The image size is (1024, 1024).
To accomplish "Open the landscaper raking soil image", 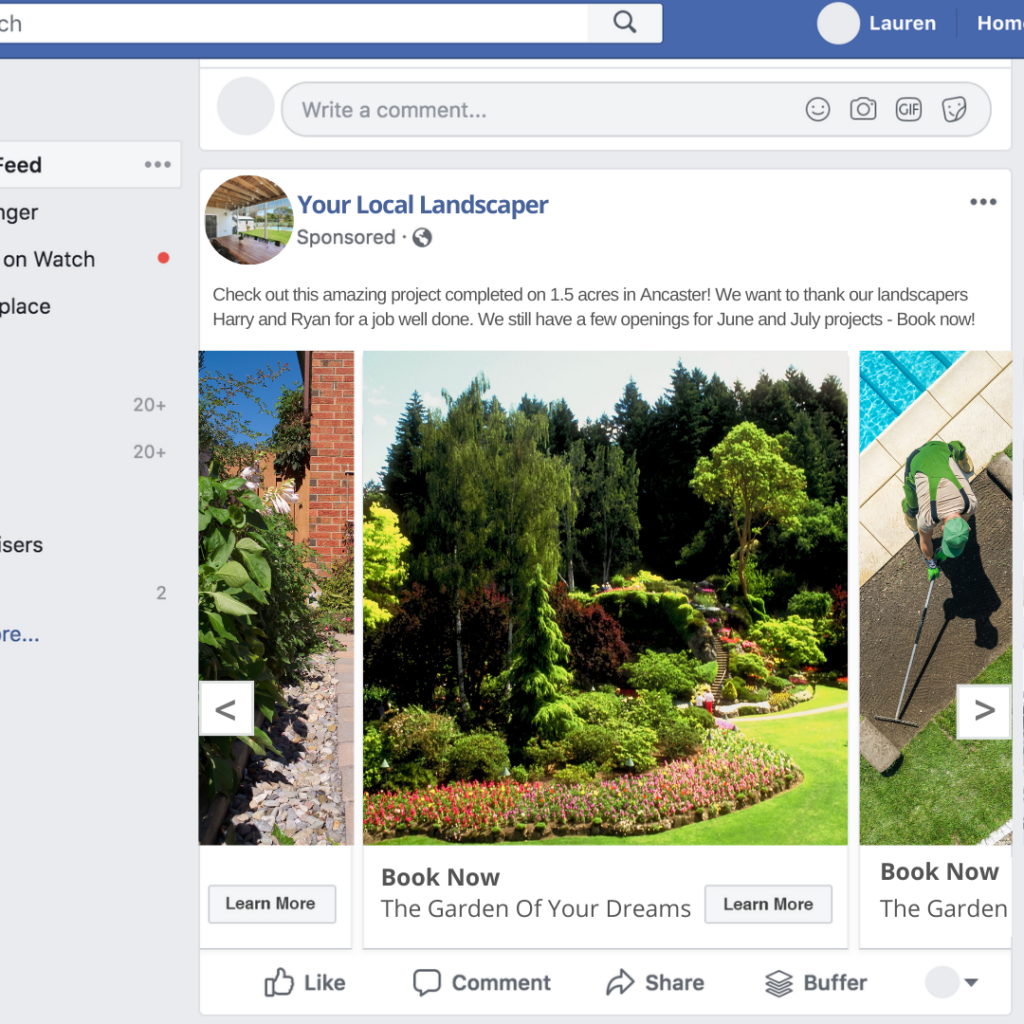I will point(936,598).
